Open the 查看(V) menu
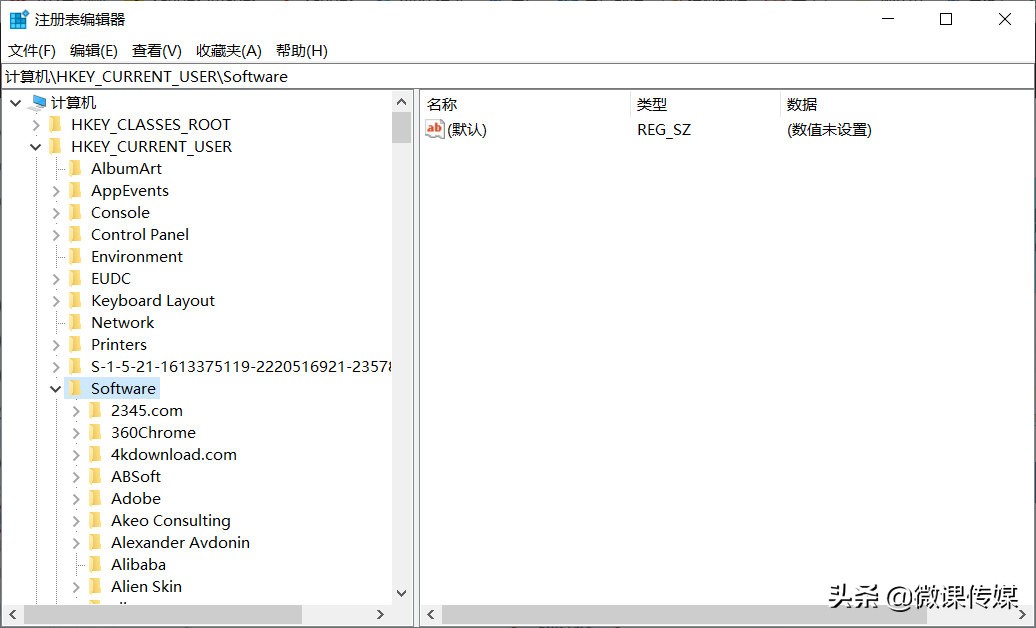This screenshot has height=628, width=1036. click(157, 50)
